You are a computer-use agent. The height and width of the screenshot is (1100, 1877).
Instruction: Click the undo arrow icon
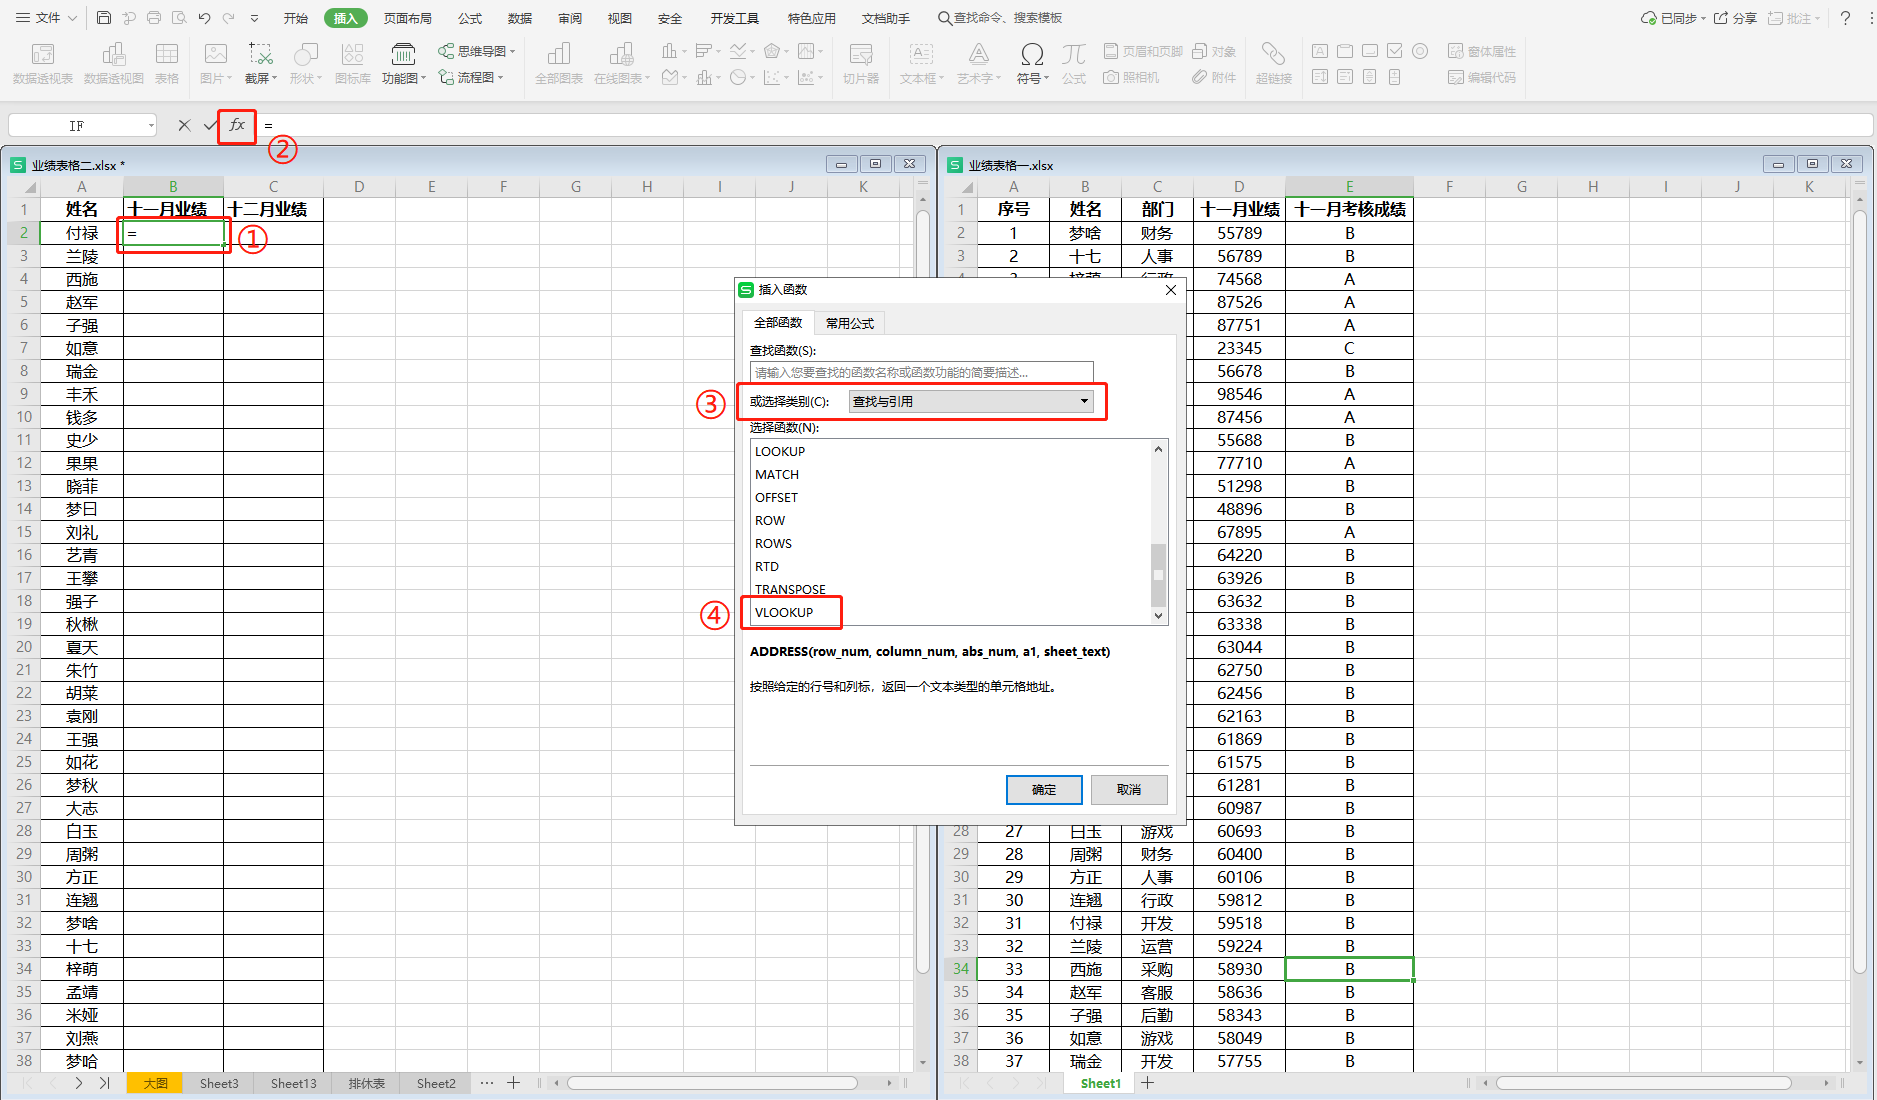(x=204, y=18)
